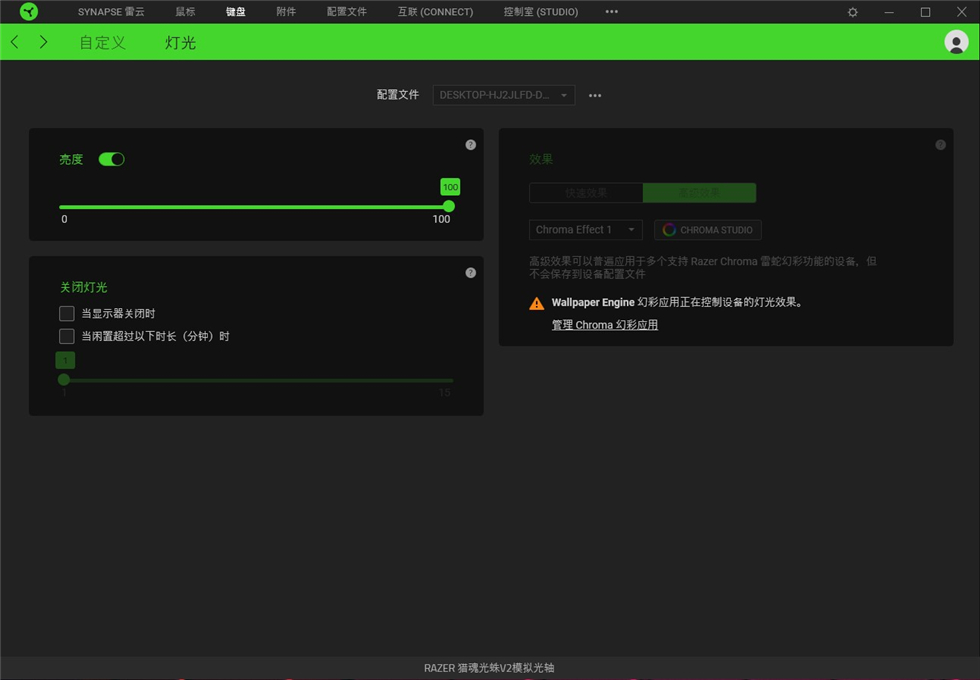Click the Wallpaper Engine warning message
The image size is (980, 680).
(677, 302)
